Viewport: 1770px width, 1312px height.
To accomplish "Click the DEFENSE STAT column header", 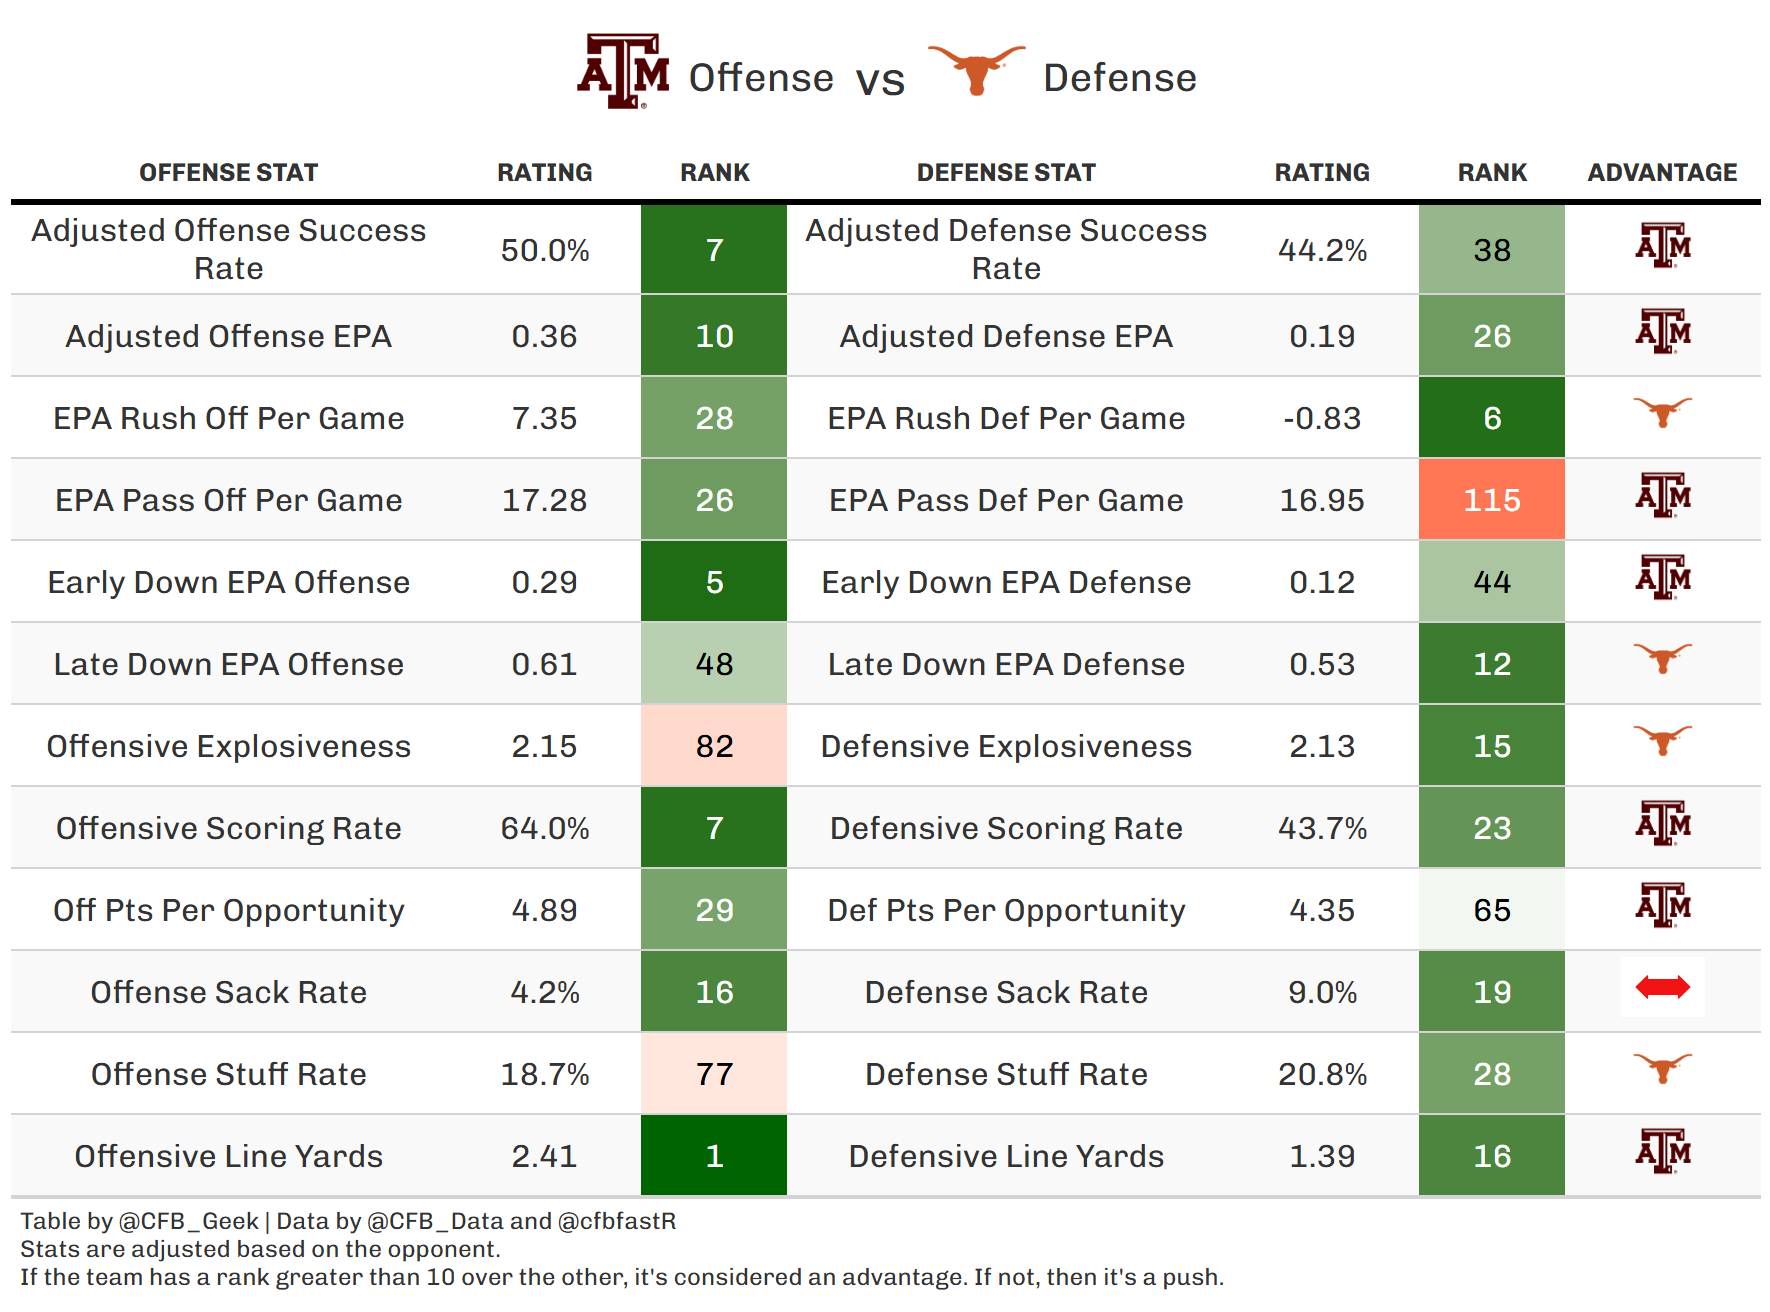I will 1006,173.
